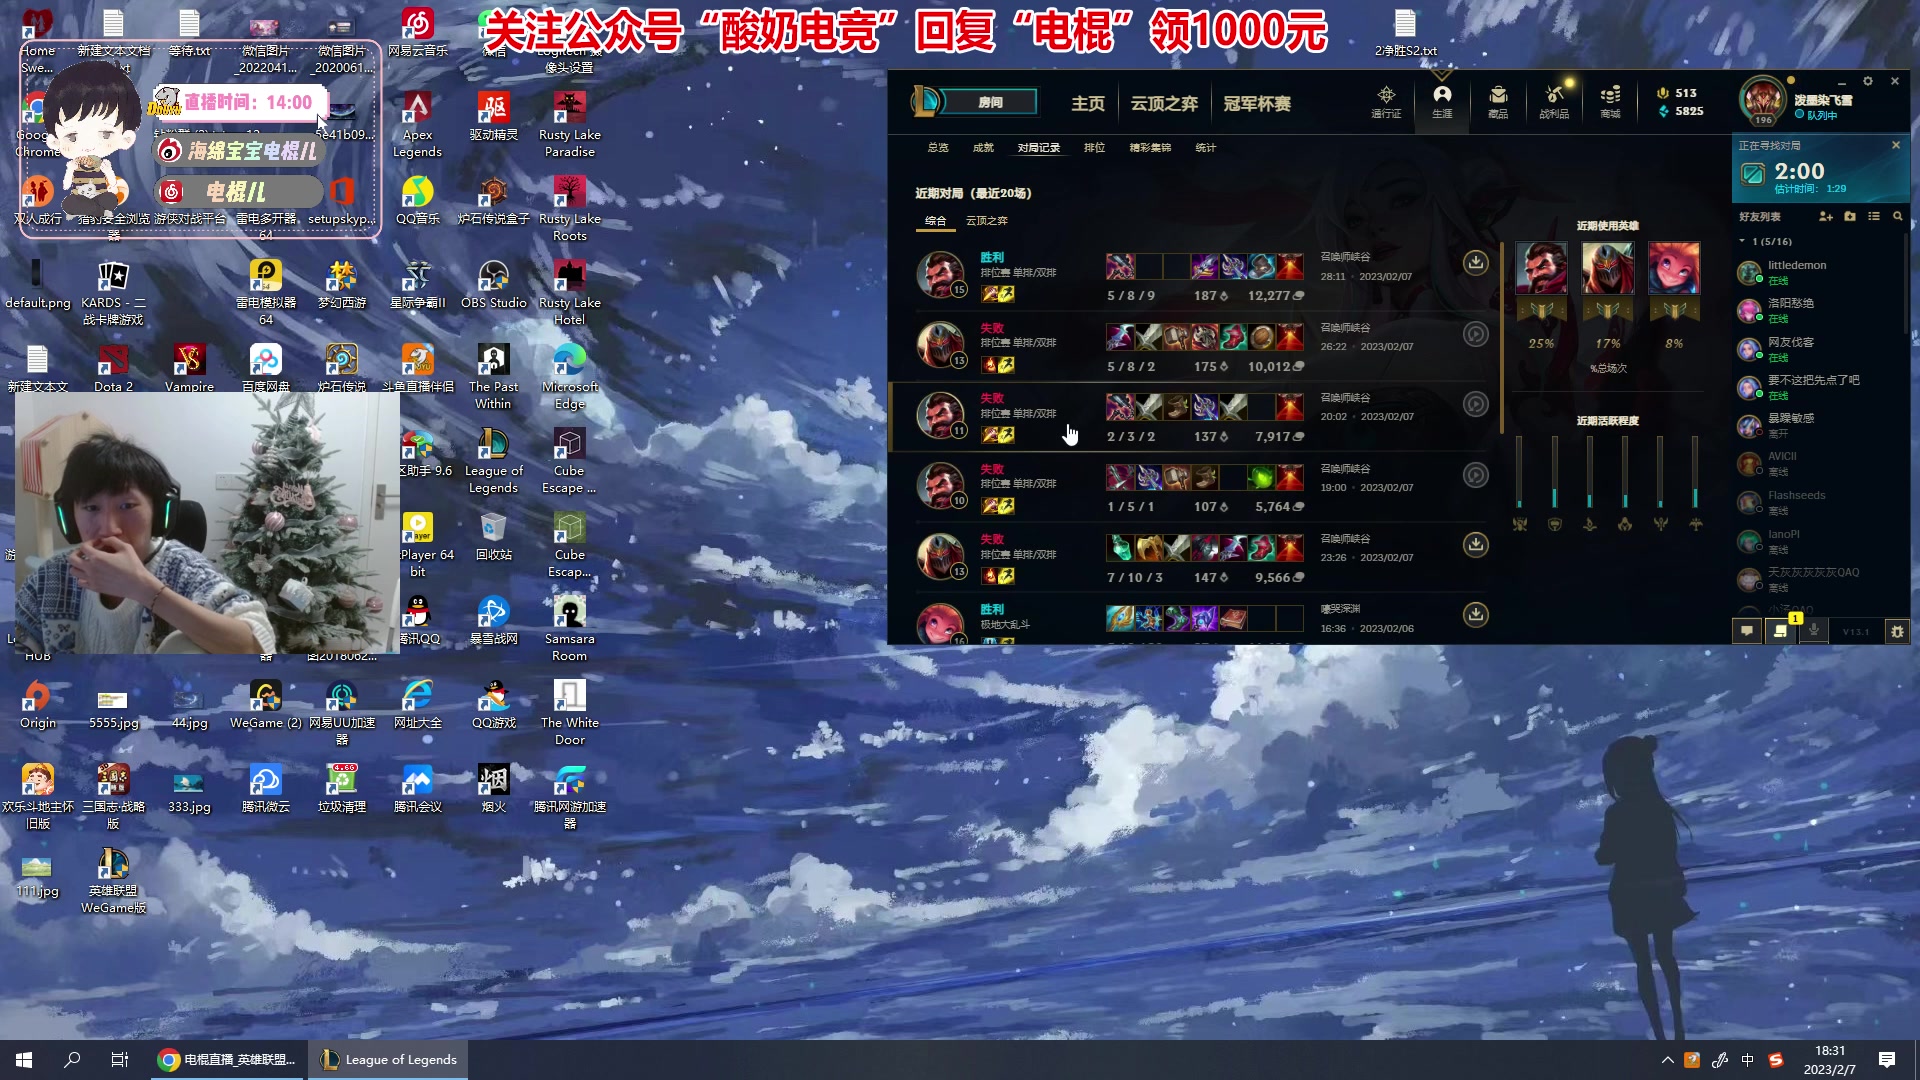Play the replay of the 20:02 match
This screenshot has height=1080, width=1920.
pyautogui.click(x=1475, y=404)
